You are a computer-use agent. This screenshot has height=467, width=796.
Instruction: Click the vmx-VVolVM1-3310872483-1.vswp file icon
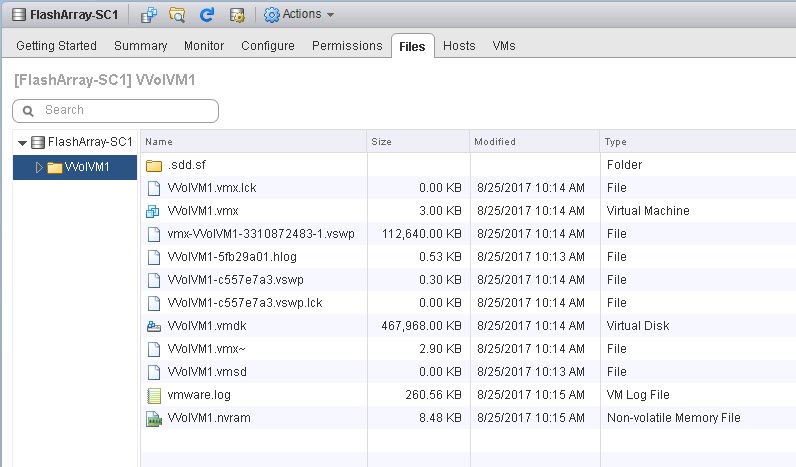(x=154, y=235)
